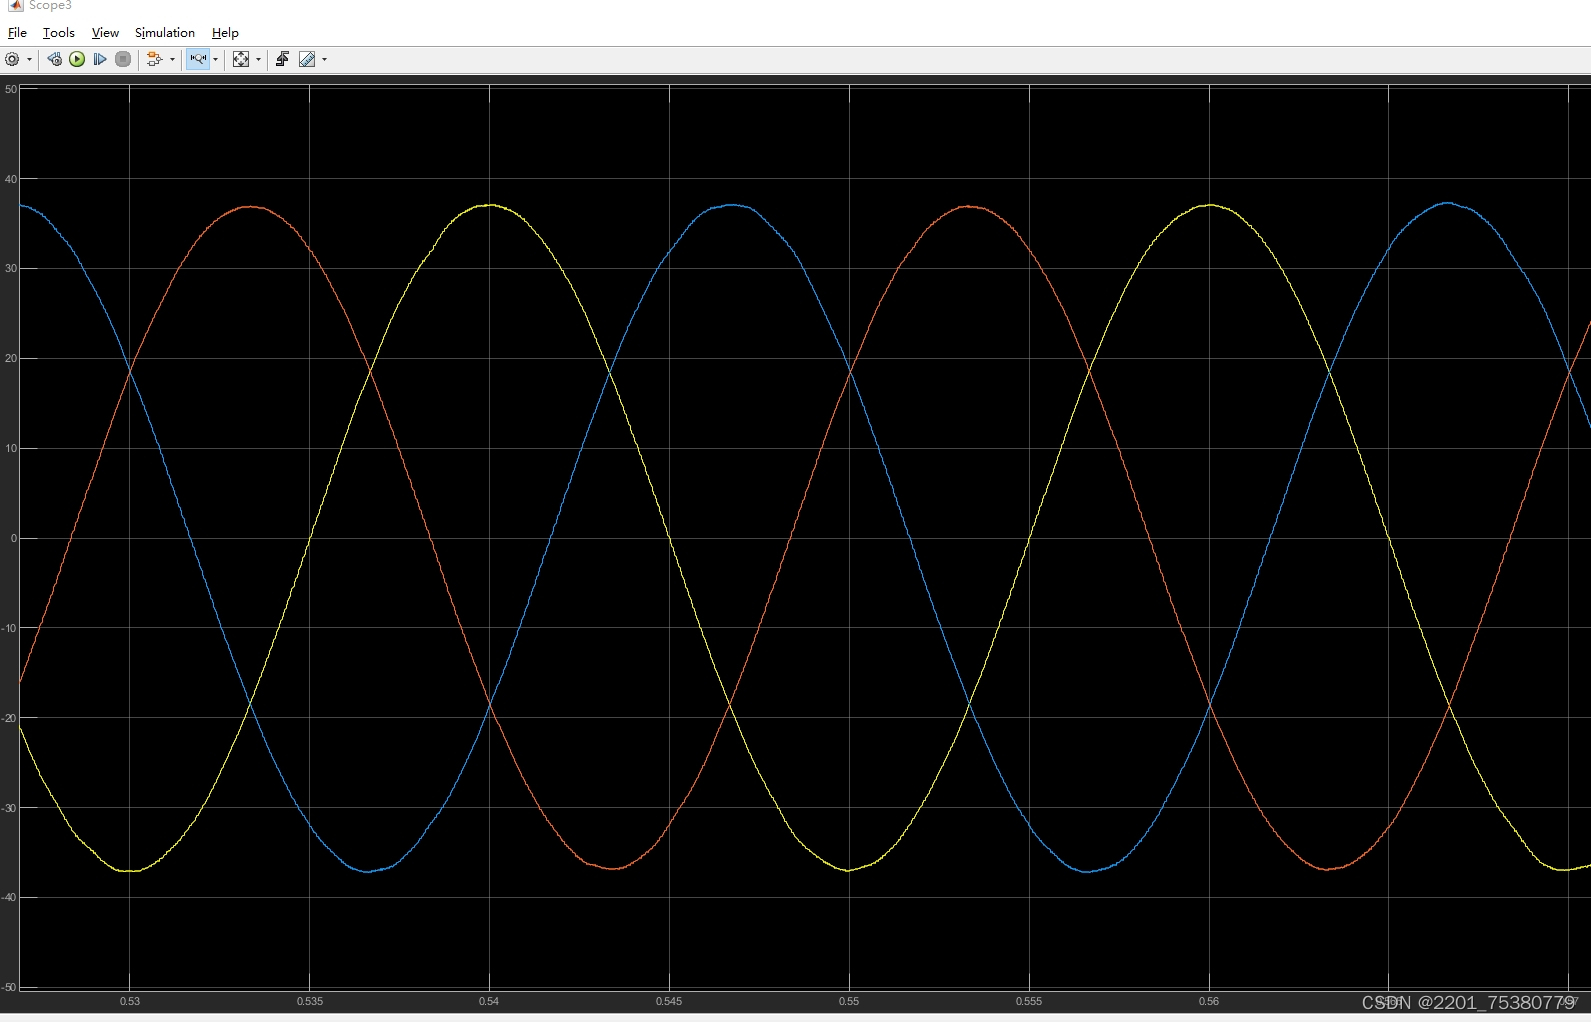Image resolution: width=1591 pixels, height=1022 pixels.
Task: Click the Scale axes limits icon
Action: click(241, 60)
